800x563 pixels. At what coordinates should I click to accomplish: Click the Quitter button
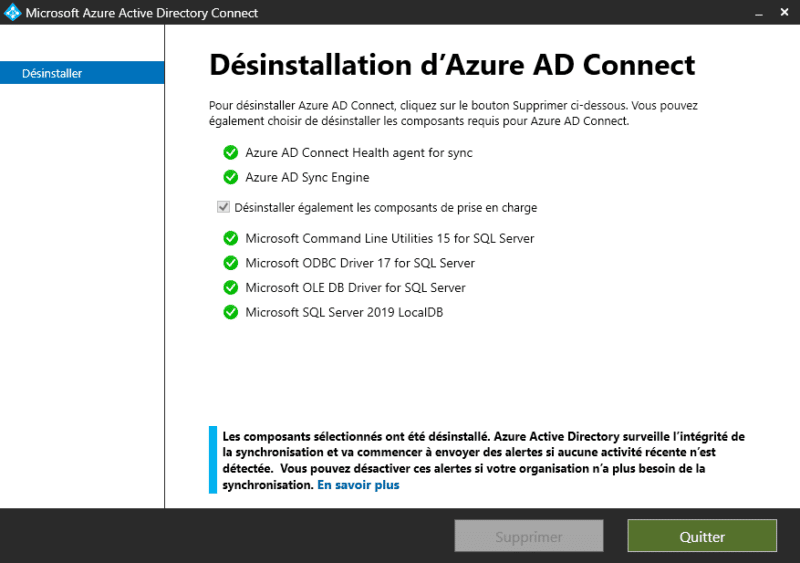[702, 536]
